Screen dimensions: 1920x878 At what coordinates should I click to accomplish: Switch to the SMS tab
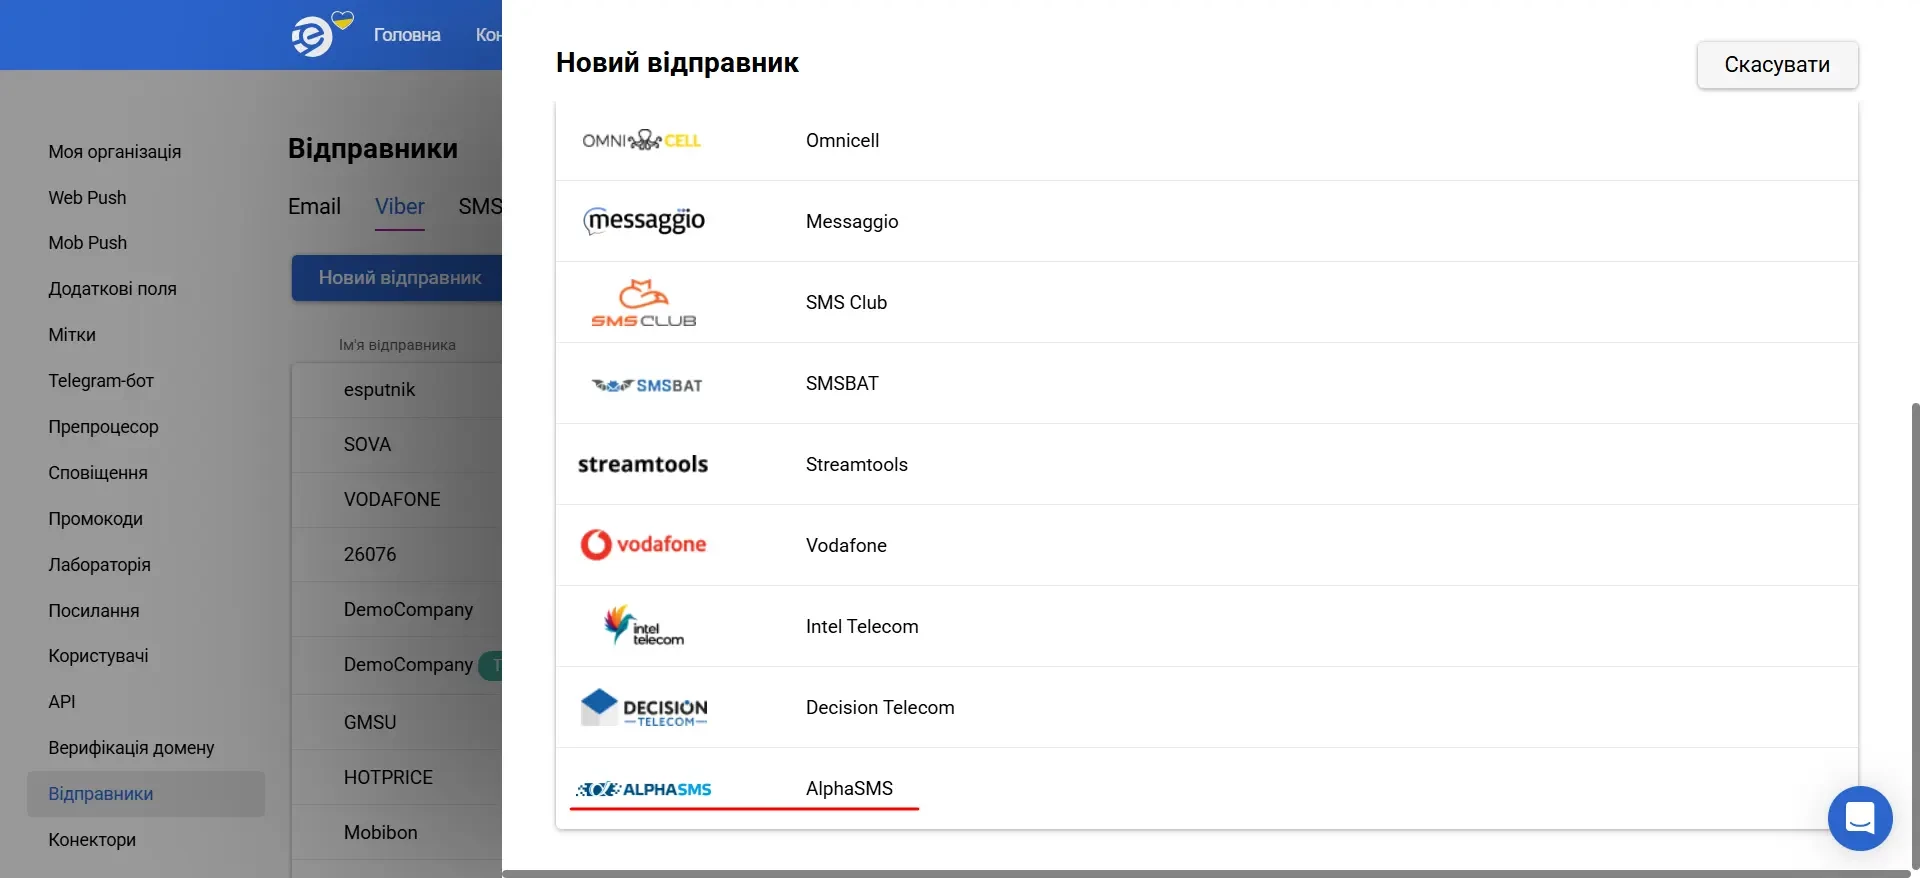[480, 206]
